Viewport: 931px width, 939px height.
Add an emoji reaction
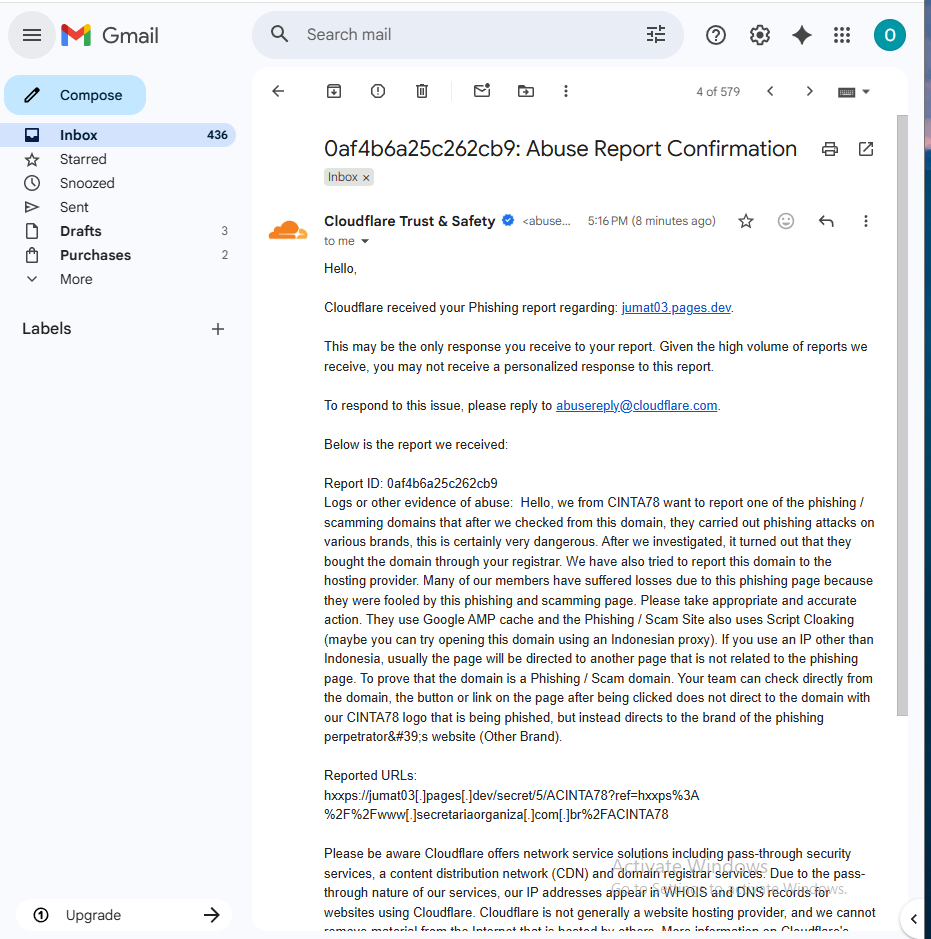pyautogui.click(x=786, y=221)
